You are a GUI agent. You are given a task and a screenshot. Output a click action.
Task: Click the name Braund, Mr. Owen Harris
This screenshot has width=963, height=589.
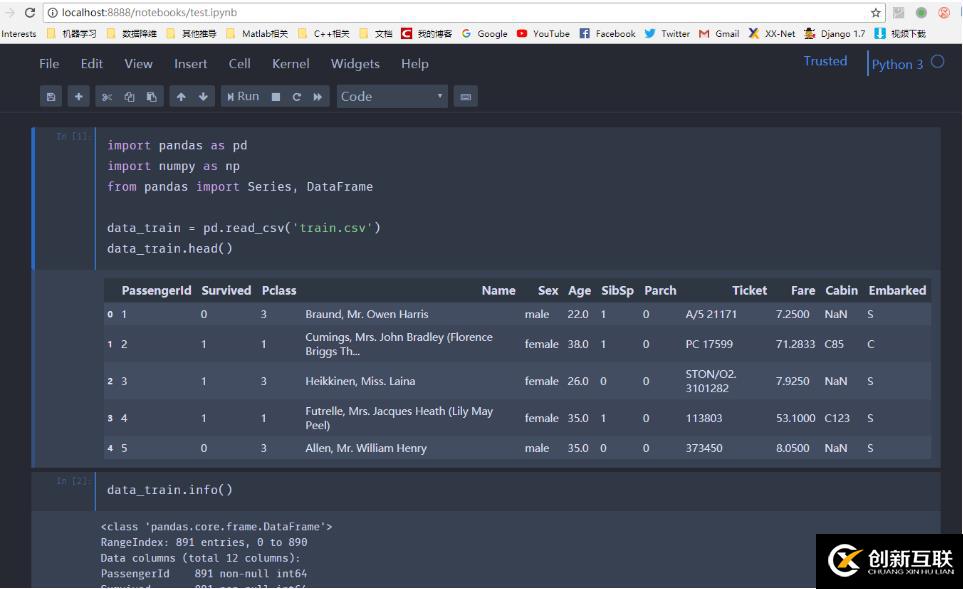(x=367, y=314)
